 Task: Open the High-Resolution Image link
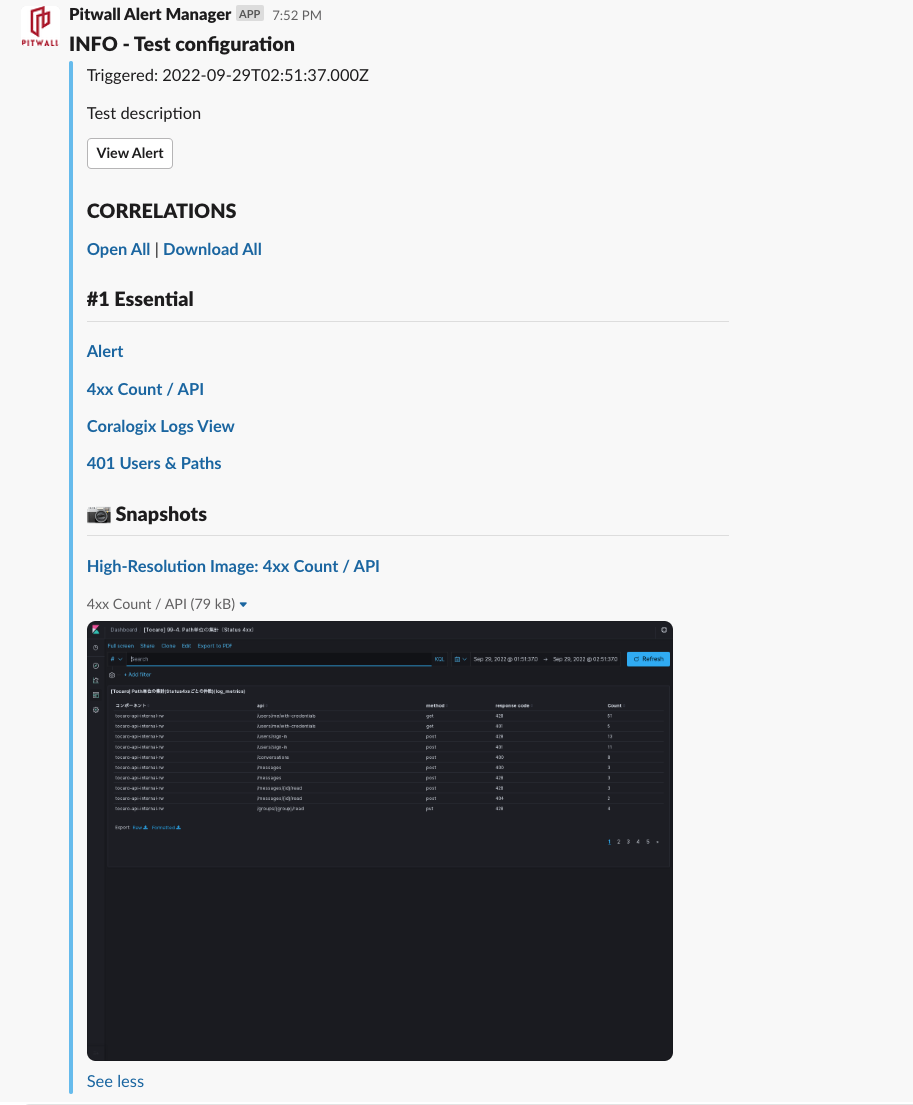point(233,566)
